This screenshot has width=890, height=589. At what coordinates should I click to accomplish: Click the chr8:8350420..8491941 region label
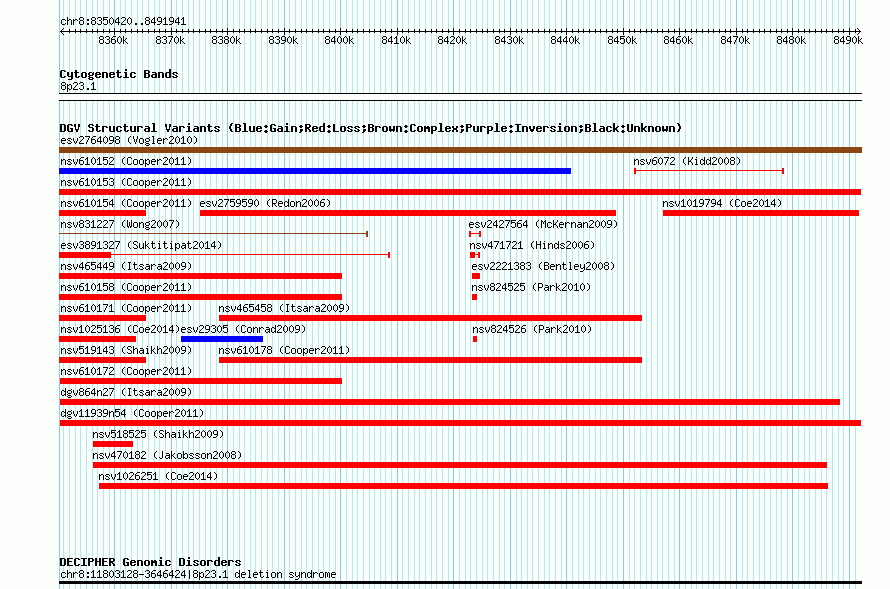123,21
